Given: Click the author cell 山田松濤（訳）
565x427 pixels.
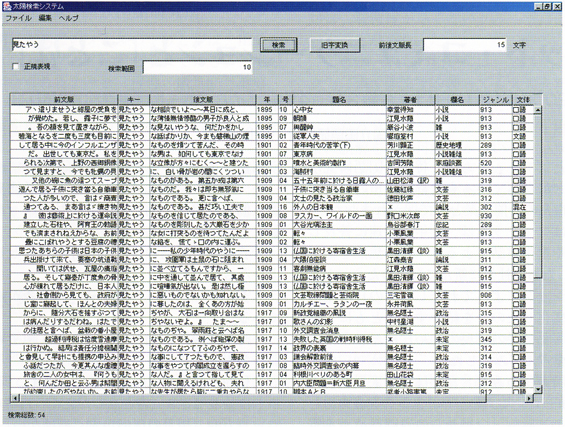Looking at the screenshot, I should [x=410, y=181].
